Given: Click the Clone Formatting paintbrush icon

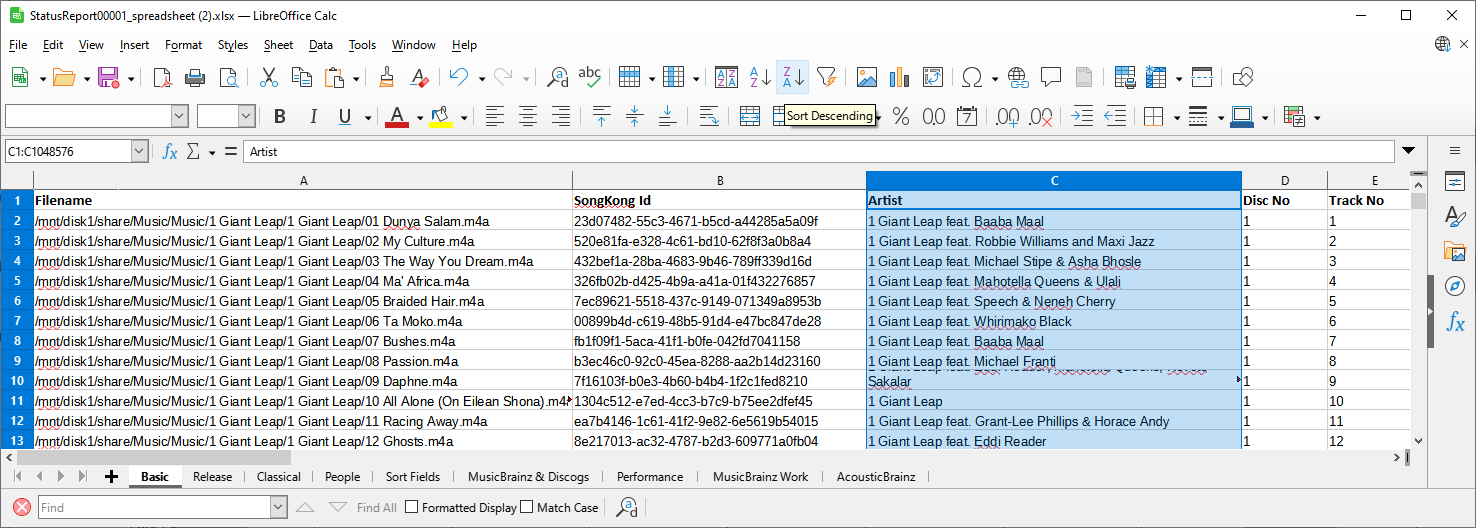Looking at the screenshot, I should coord(387,77).
